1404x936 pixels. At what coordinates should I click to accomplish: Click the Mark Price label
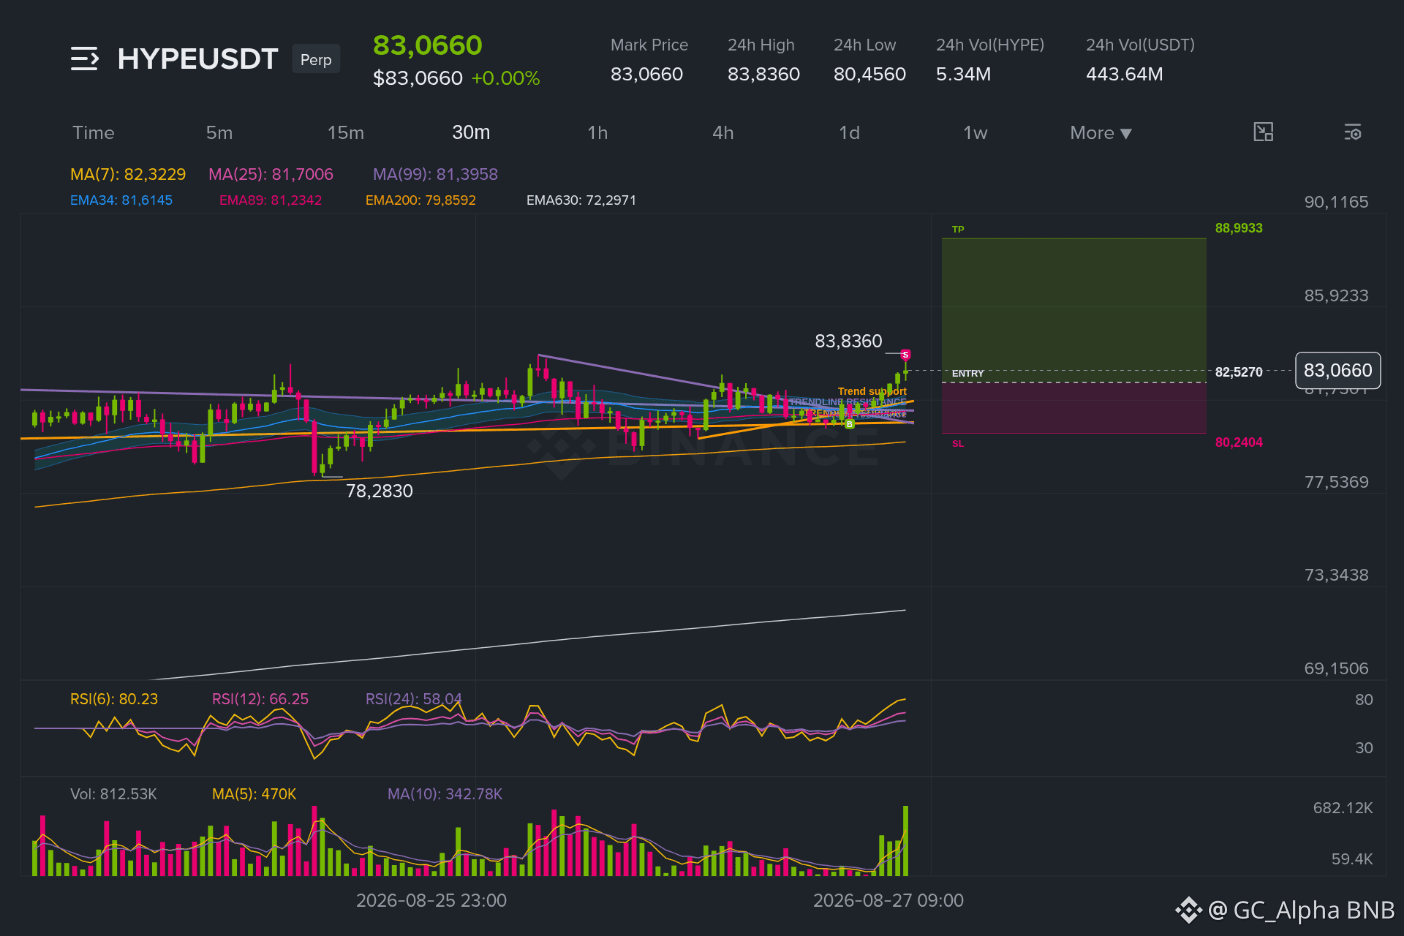649,45
